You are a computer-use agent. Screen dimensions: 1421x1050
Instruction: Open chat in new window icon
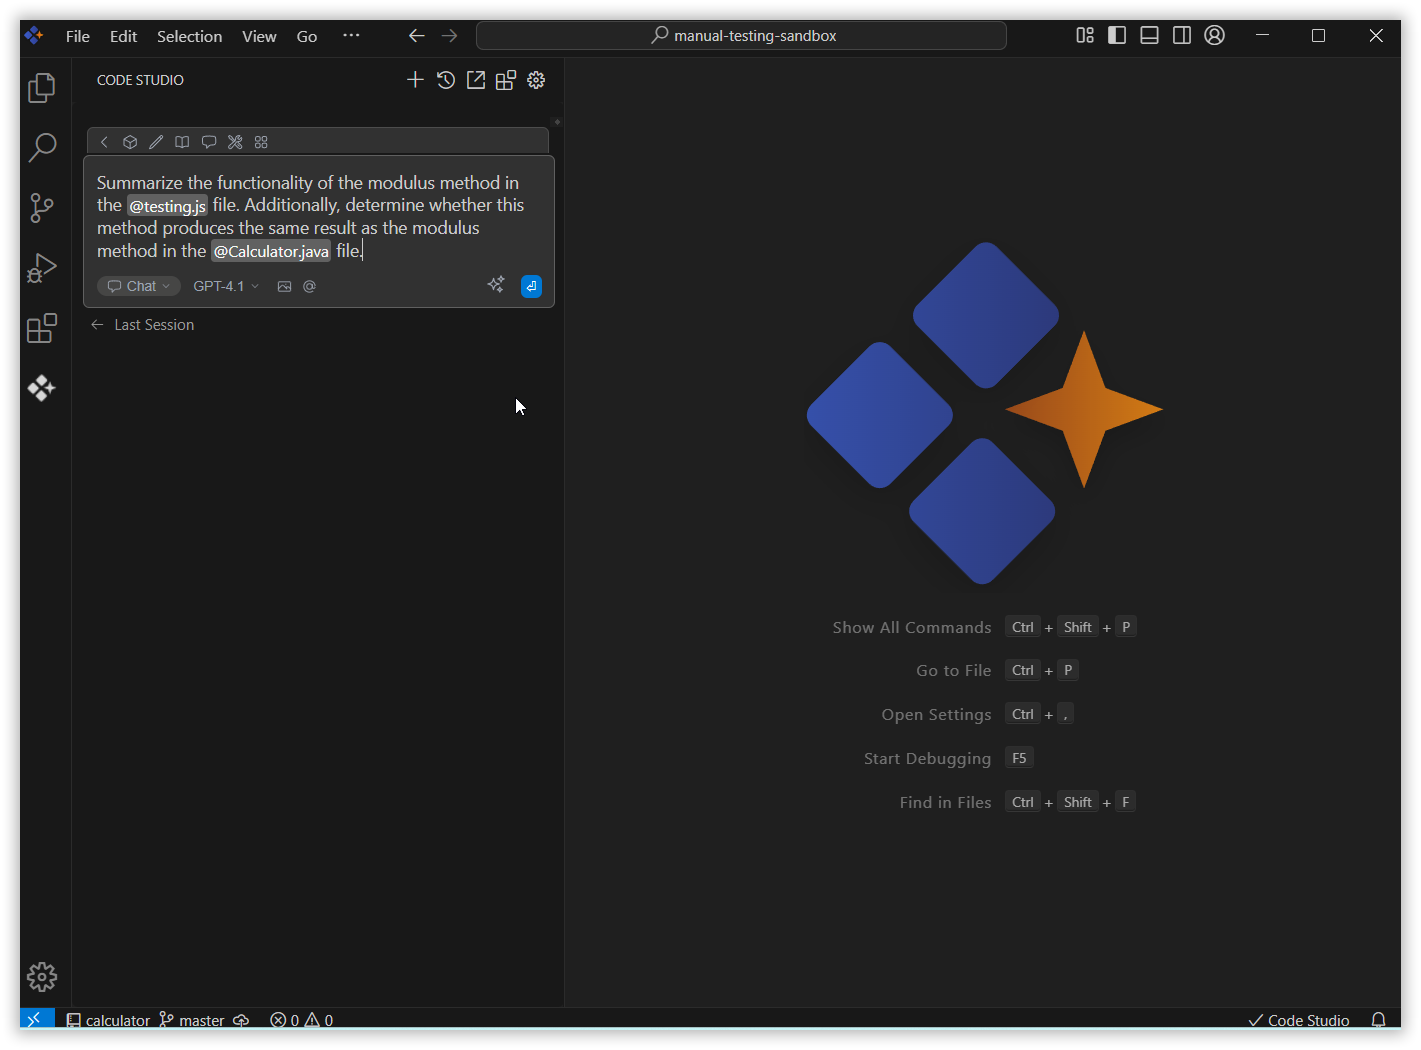[x=476, y=80]
